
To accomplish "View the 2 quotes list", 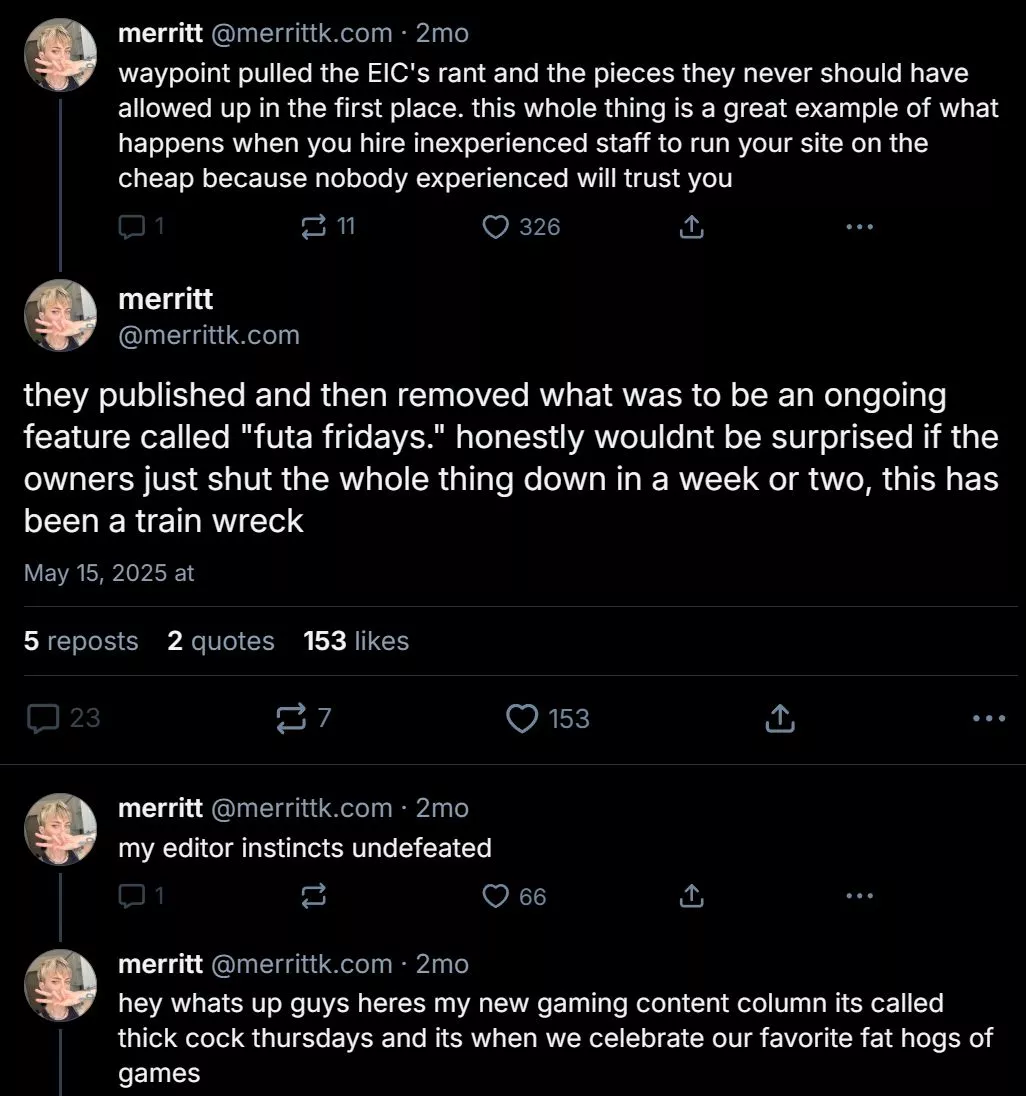I will (220, 641).
